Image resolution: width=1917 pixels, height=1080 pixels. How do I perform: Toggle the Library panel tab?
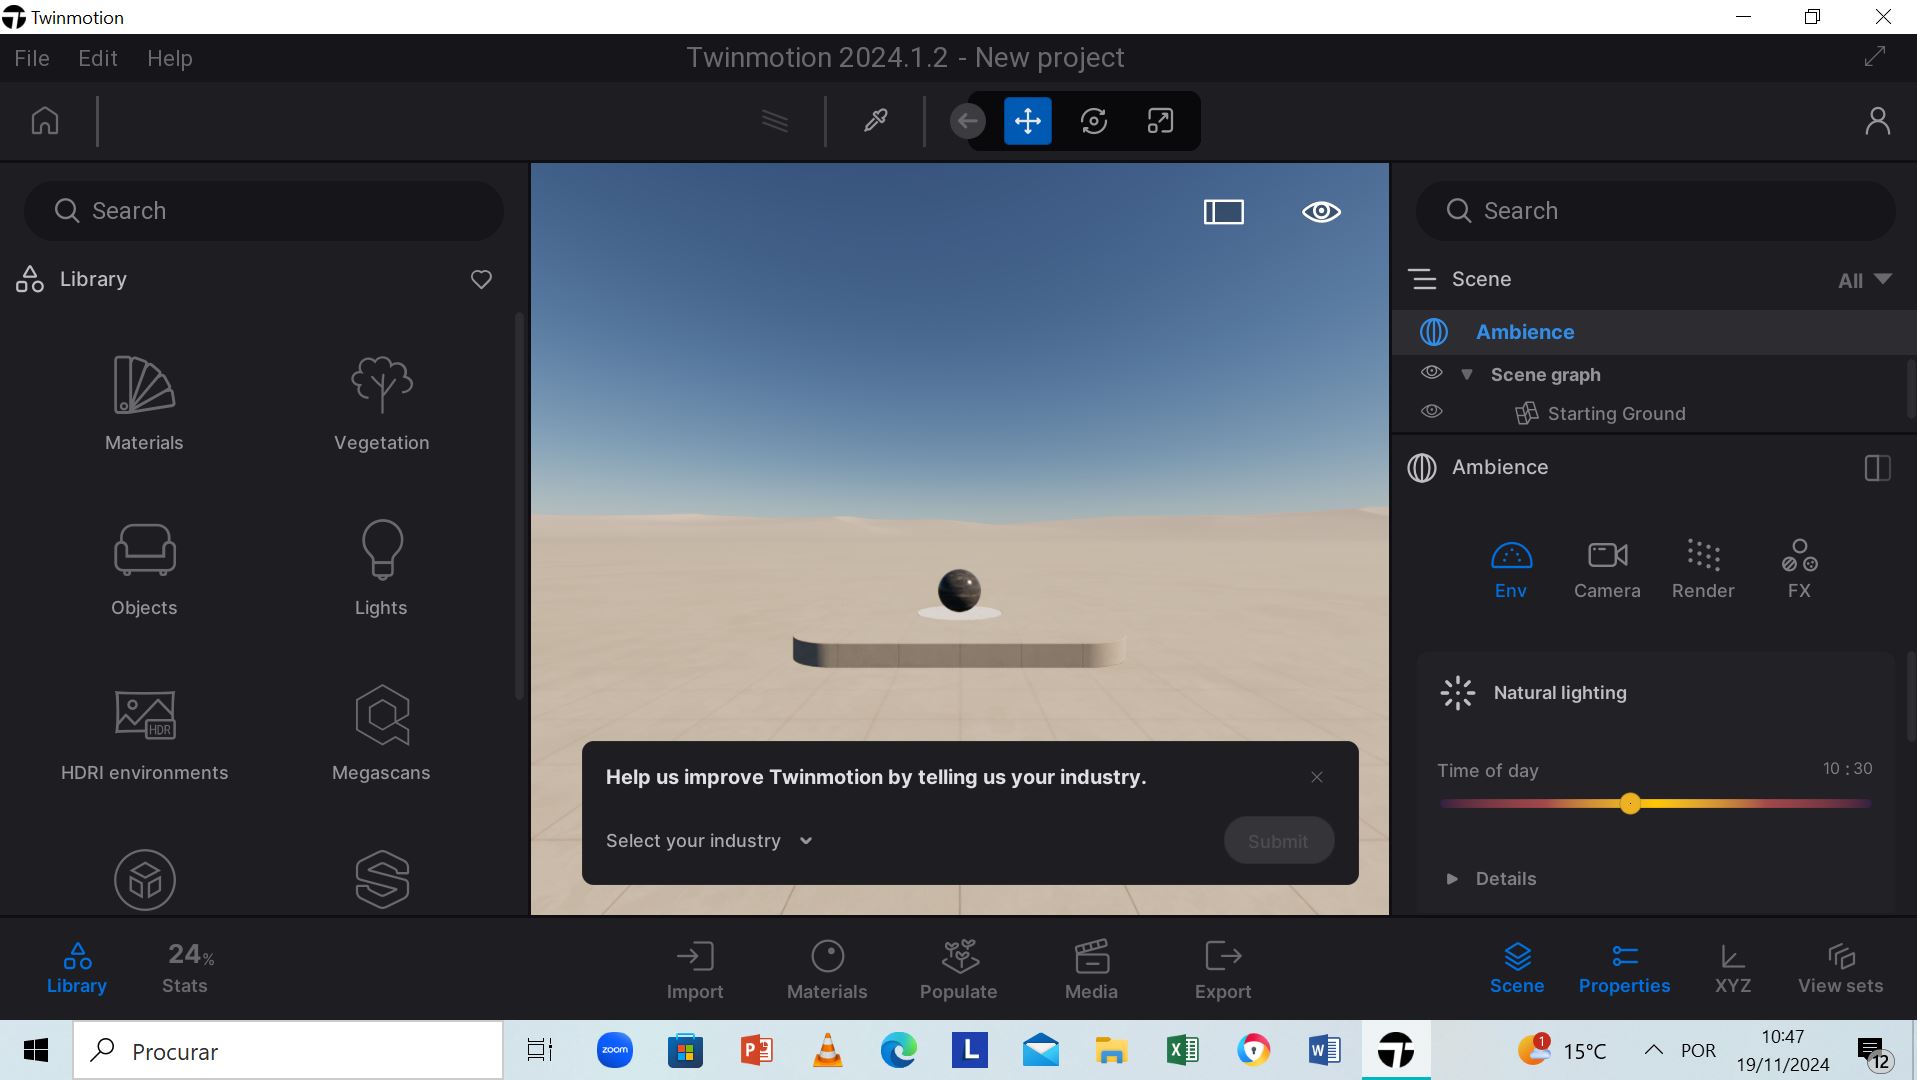pos(77,968)
